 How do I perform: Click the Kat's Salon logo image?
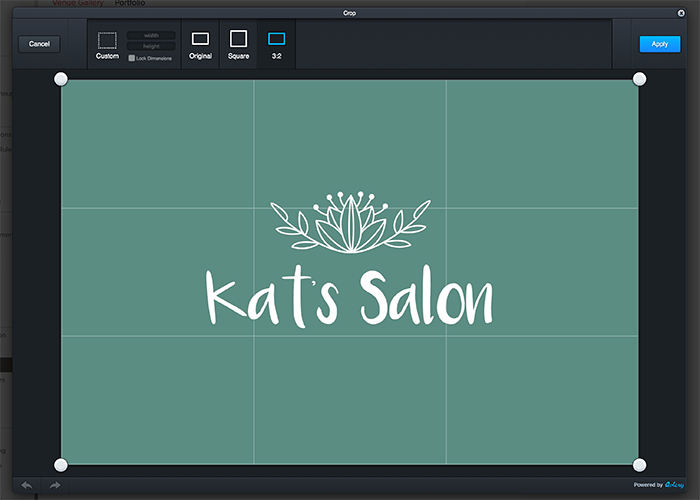(x=350, y=260)
